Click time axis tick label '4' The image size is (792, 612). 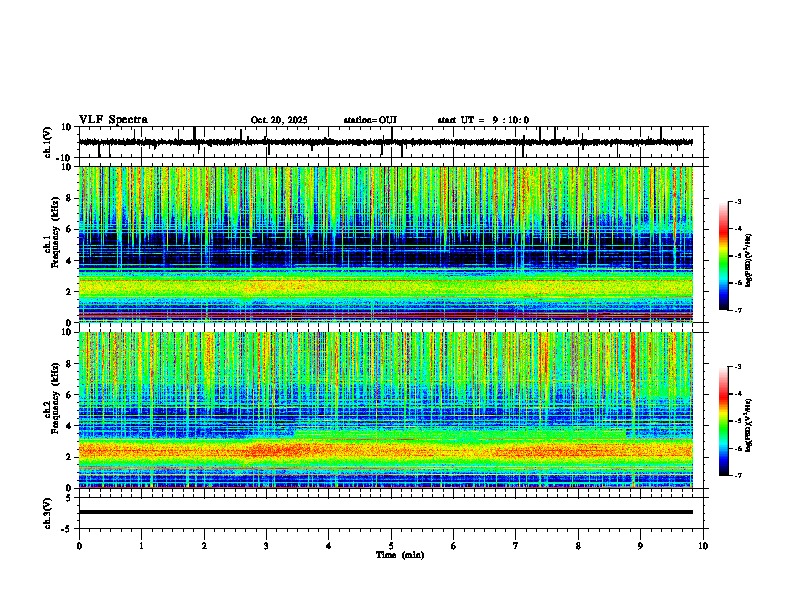tap(329, 546)
